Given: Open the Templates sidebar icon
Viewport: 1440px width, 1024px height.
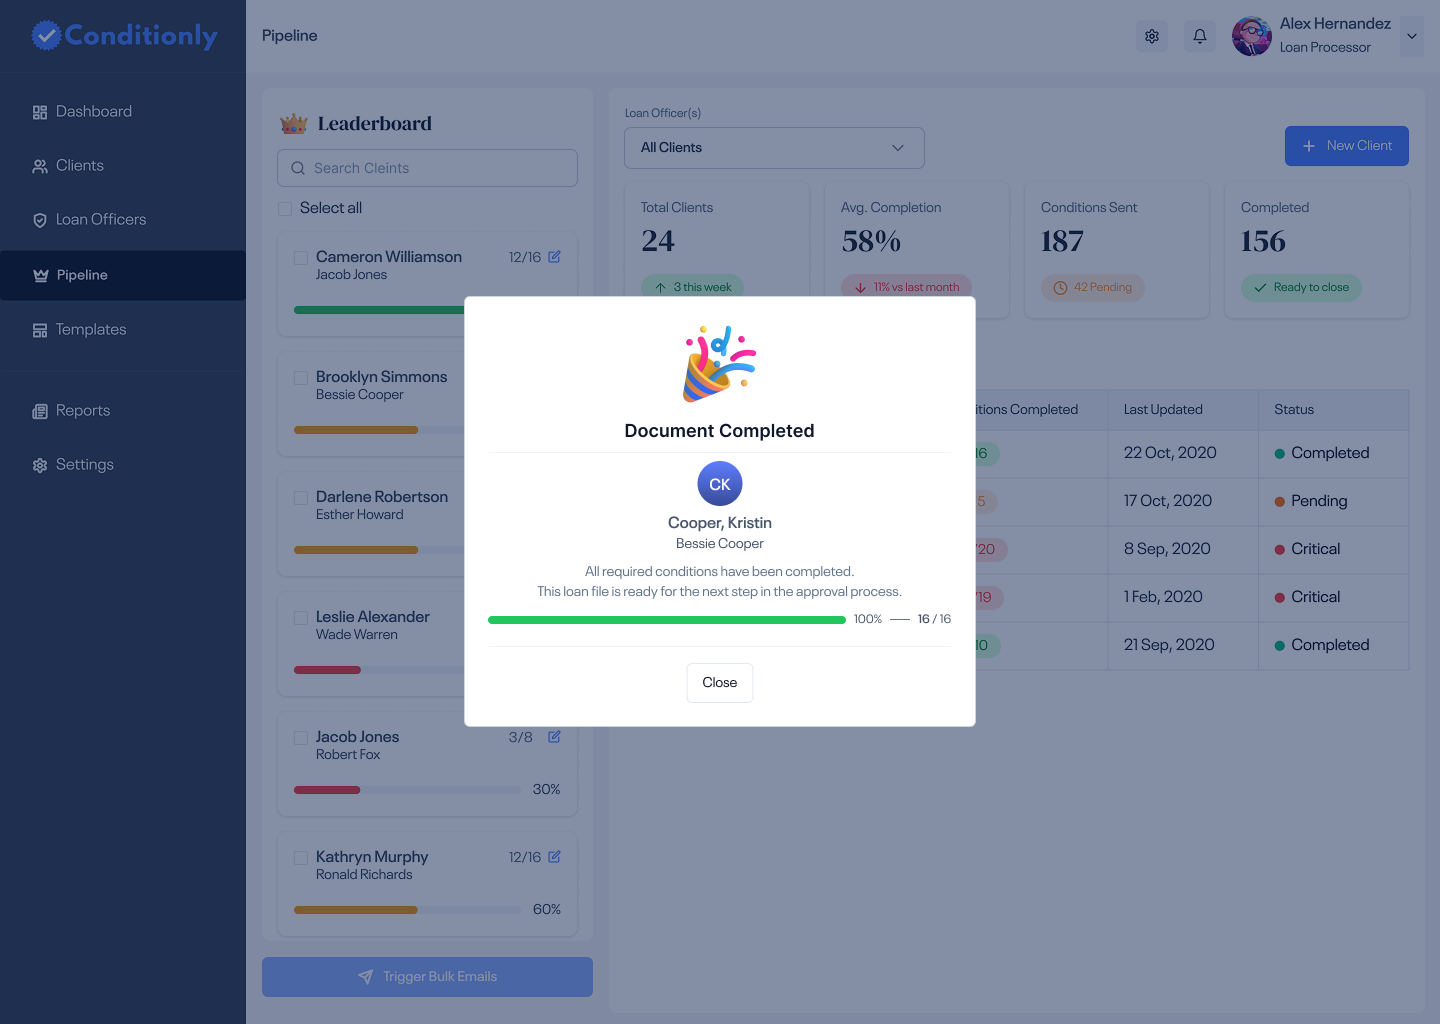Looking at the screenshot, I should 40,329.
